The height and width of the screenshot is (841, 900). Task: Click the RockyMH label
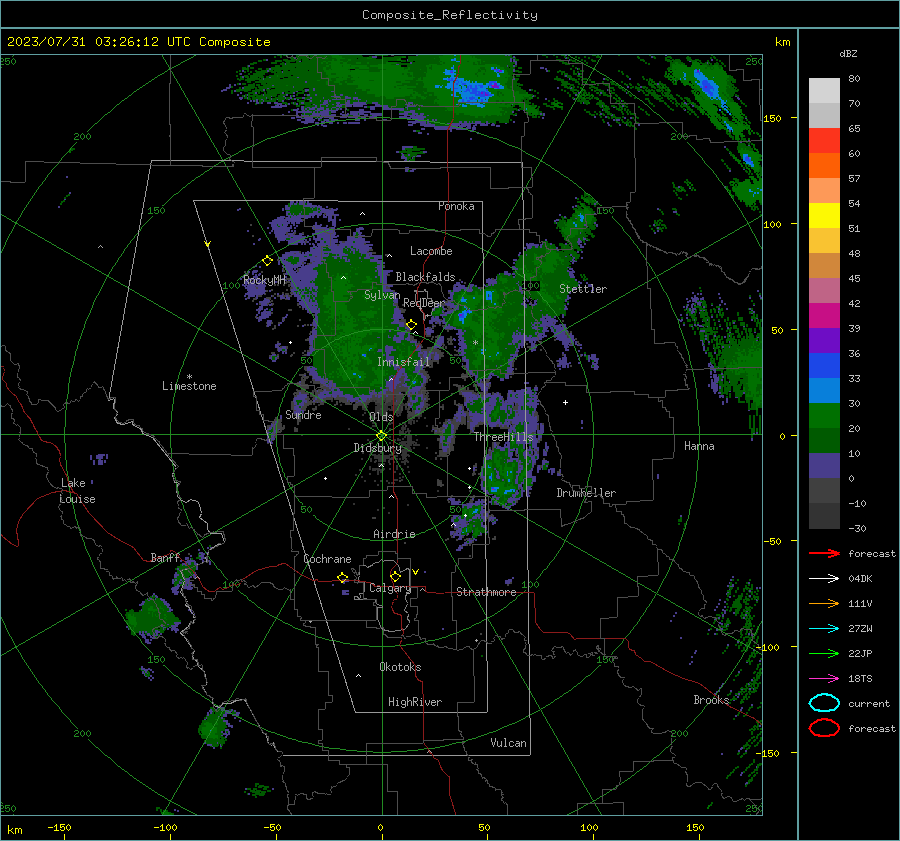point(264,280)
